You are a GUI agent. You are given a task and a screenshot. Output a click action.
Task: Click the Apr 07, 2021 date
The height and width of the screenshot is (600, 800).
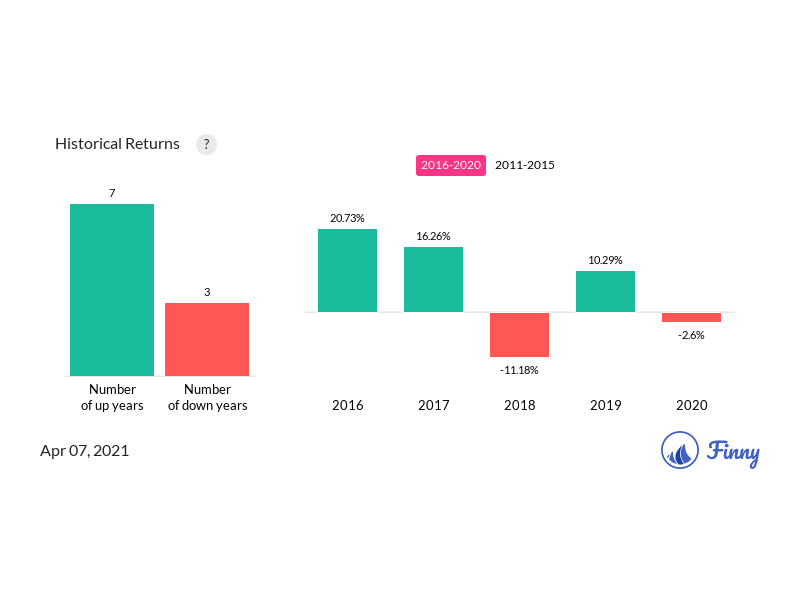(x=85, y=451)
